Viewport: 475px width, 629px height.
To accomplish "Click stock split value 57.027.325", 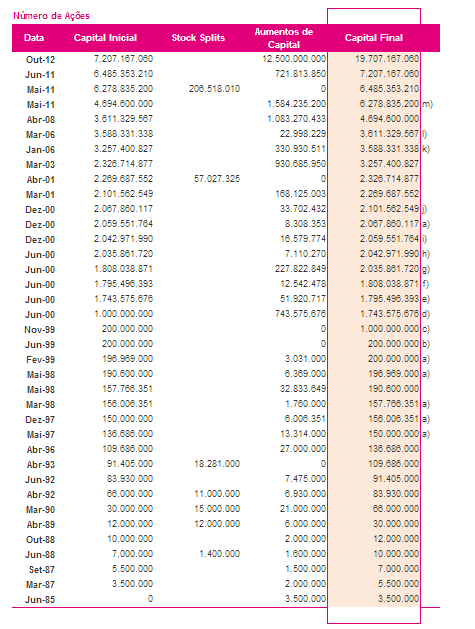I will coord(217,179).
